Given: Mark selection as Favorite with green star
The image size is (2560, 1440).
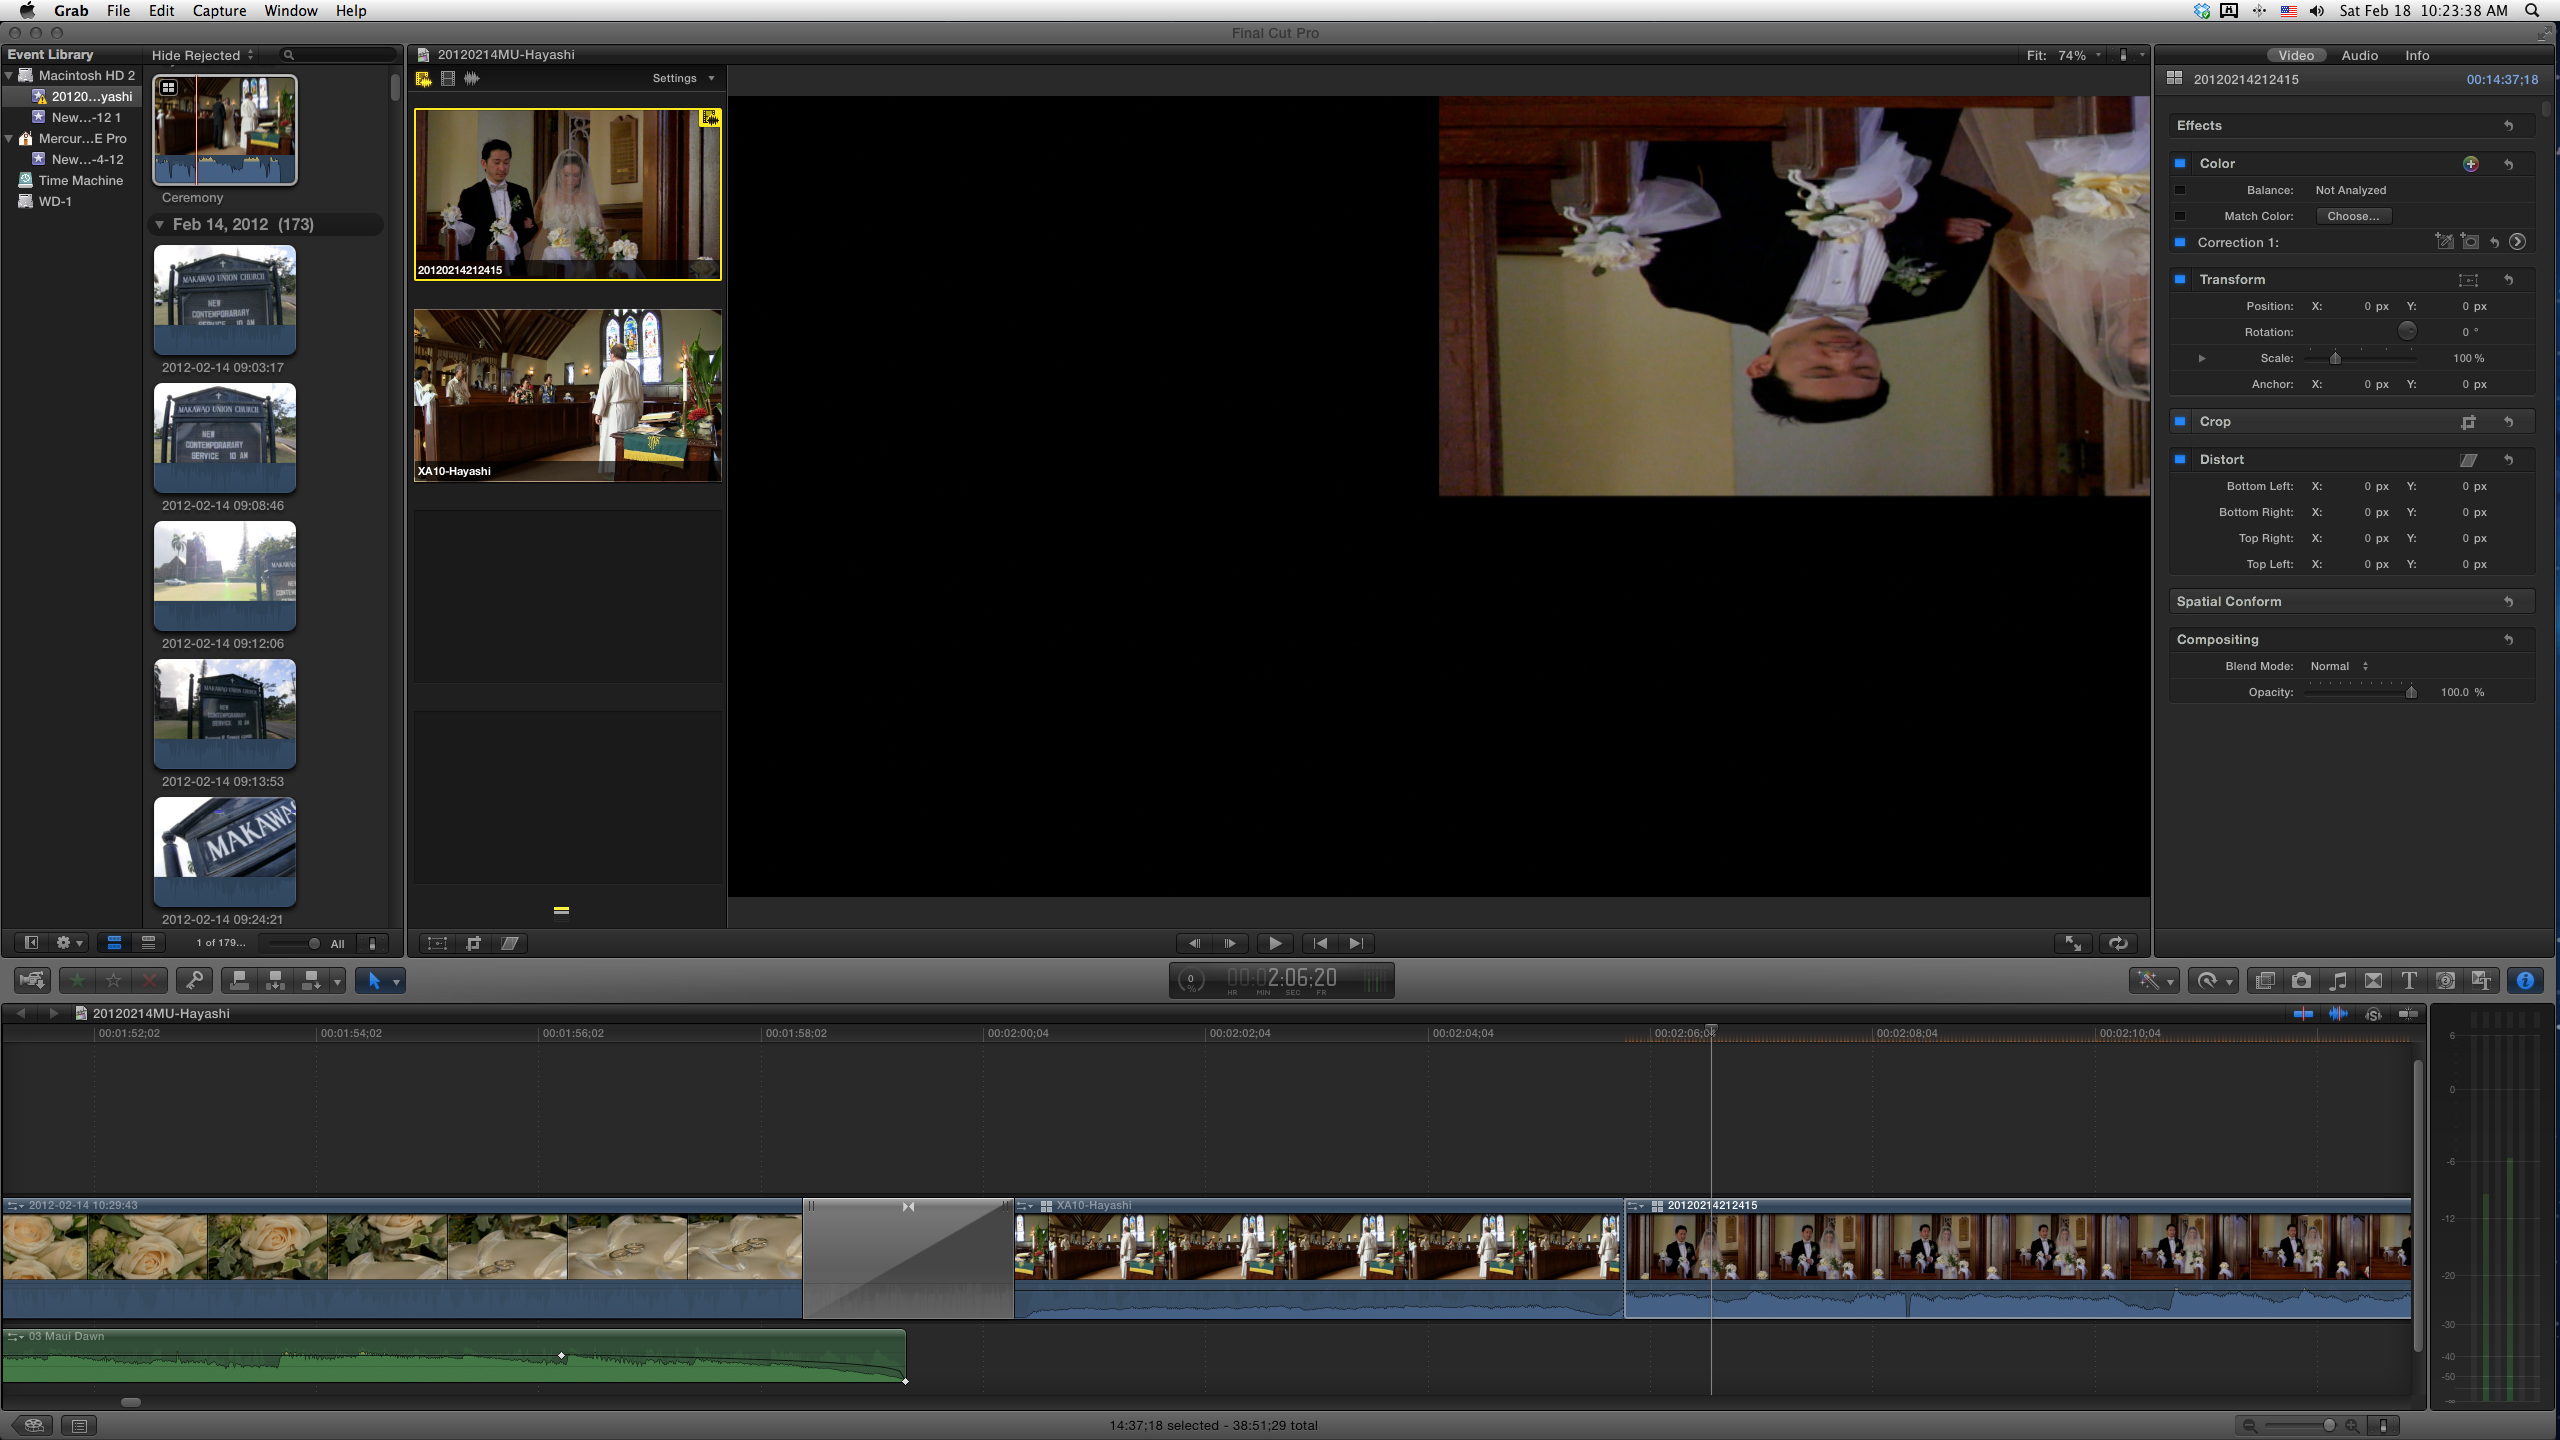Looking at the screenshot, I should click(x=77, y=980).
